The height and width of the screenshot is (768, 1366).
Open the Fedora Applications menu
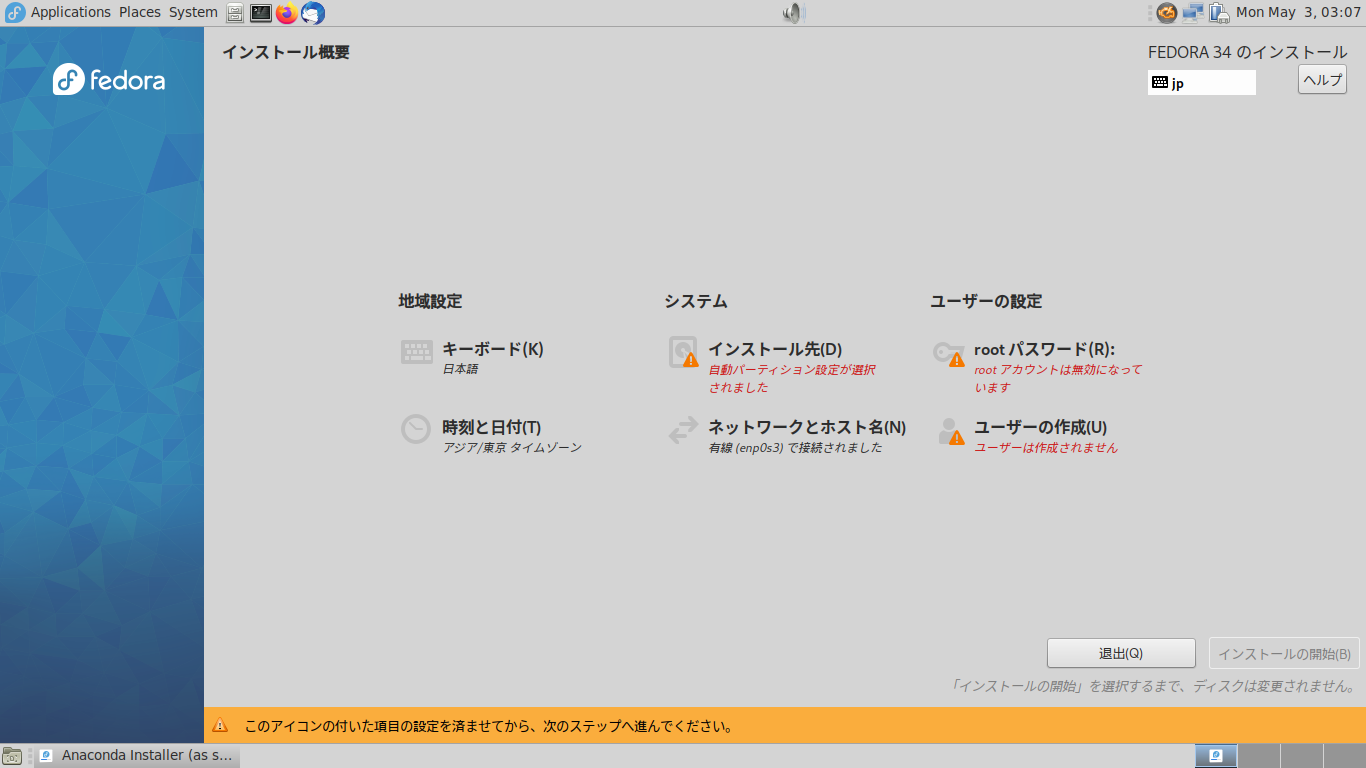(58, 12)
